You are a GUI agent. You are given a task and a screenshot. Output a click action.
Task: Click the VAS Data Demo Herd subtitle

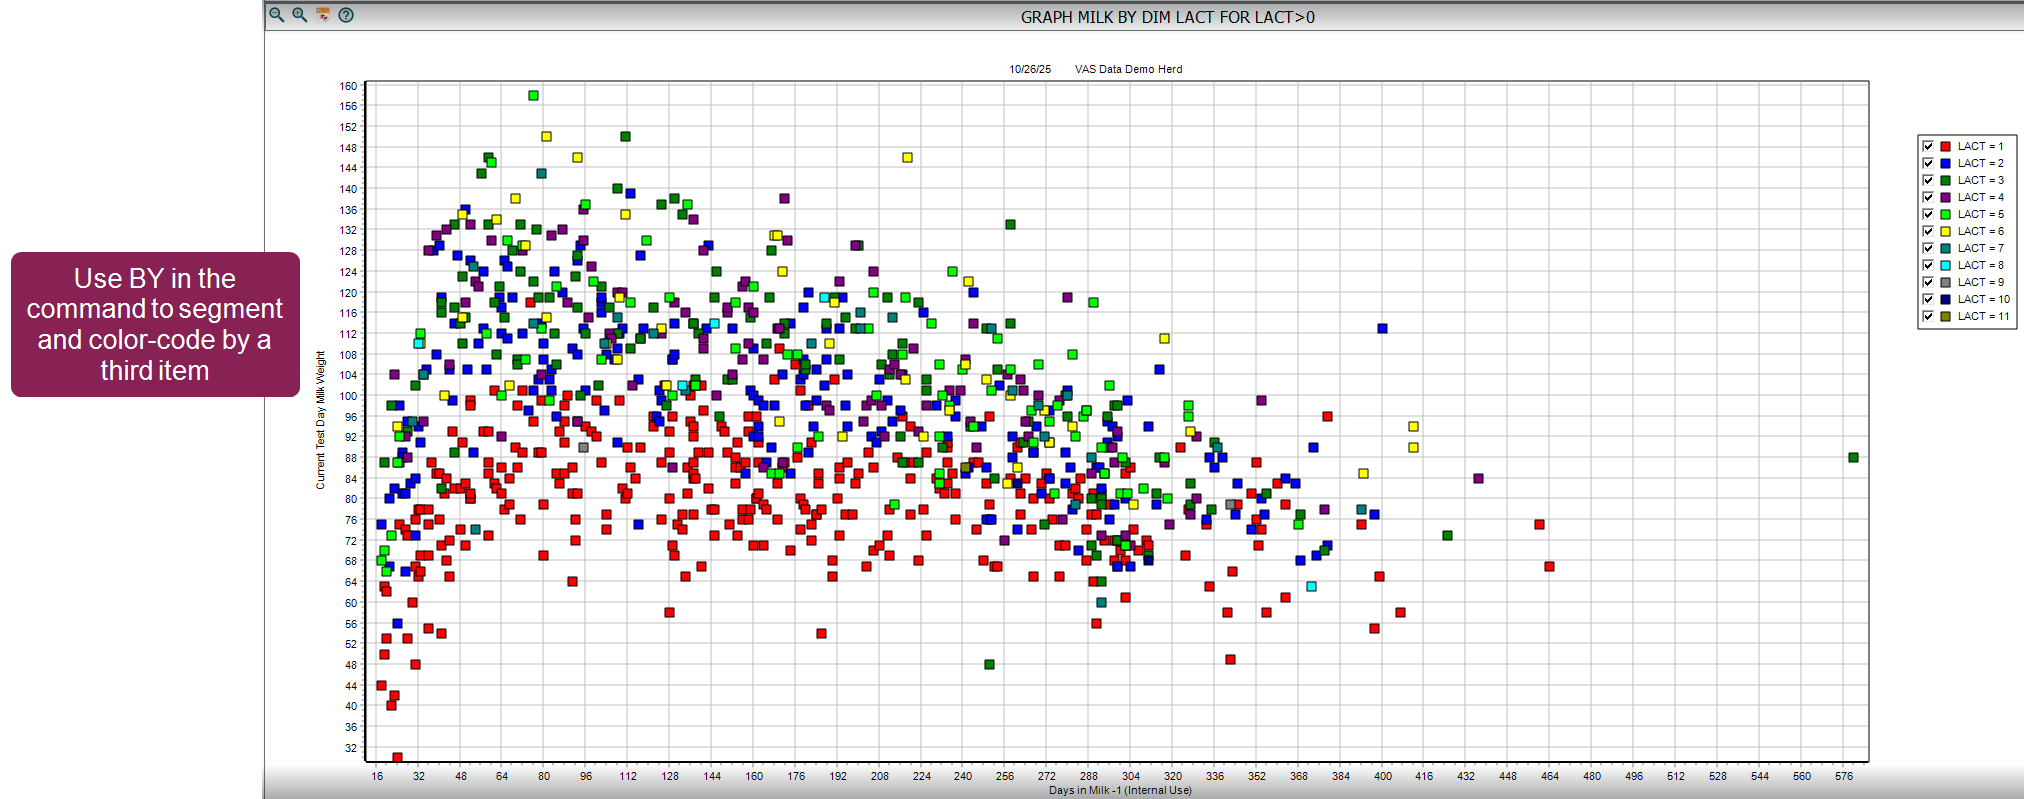(1128, 69)
